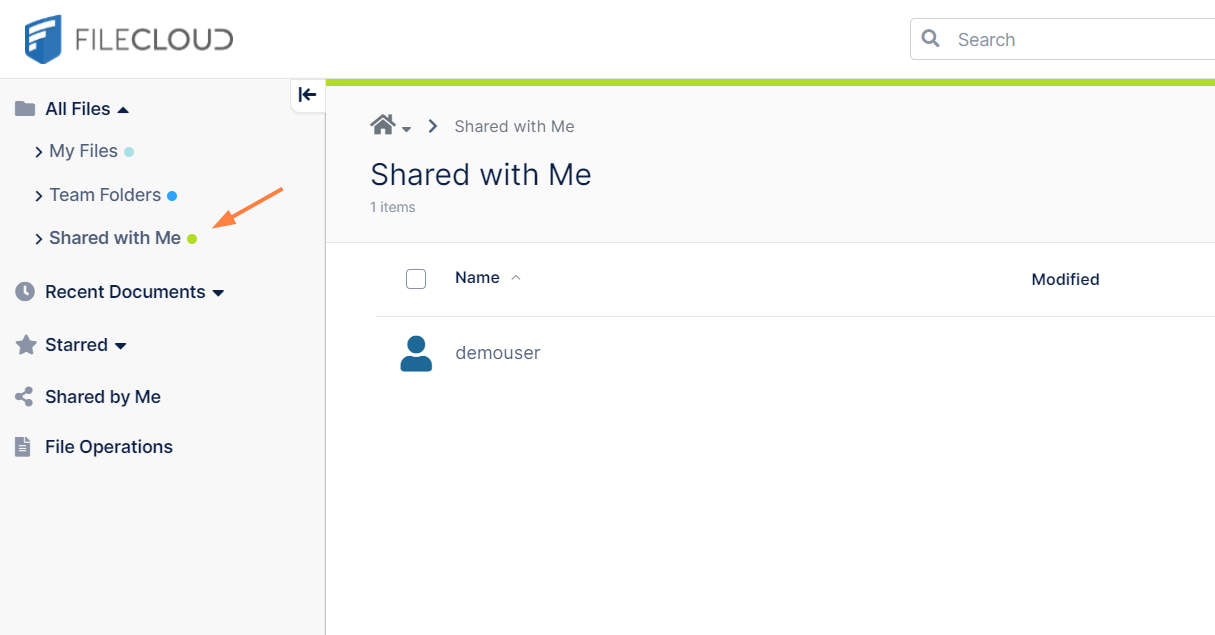Click the search magnifier icon
1215x635 pixels.
coord(931,39)
